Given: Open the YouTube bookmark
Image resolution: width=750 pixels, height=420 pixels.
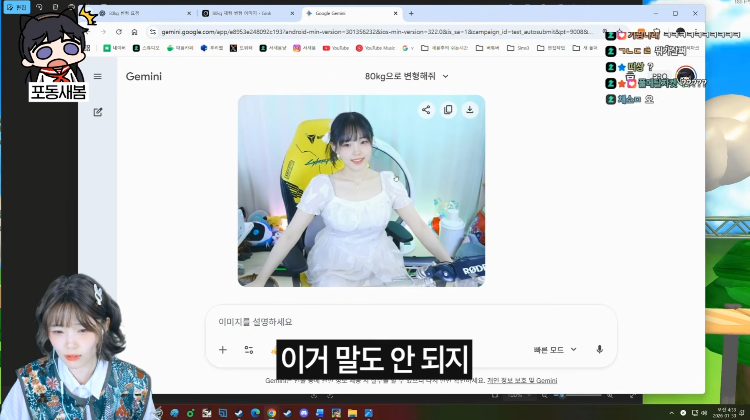Looking at the screenshot, I should point(336,48).
